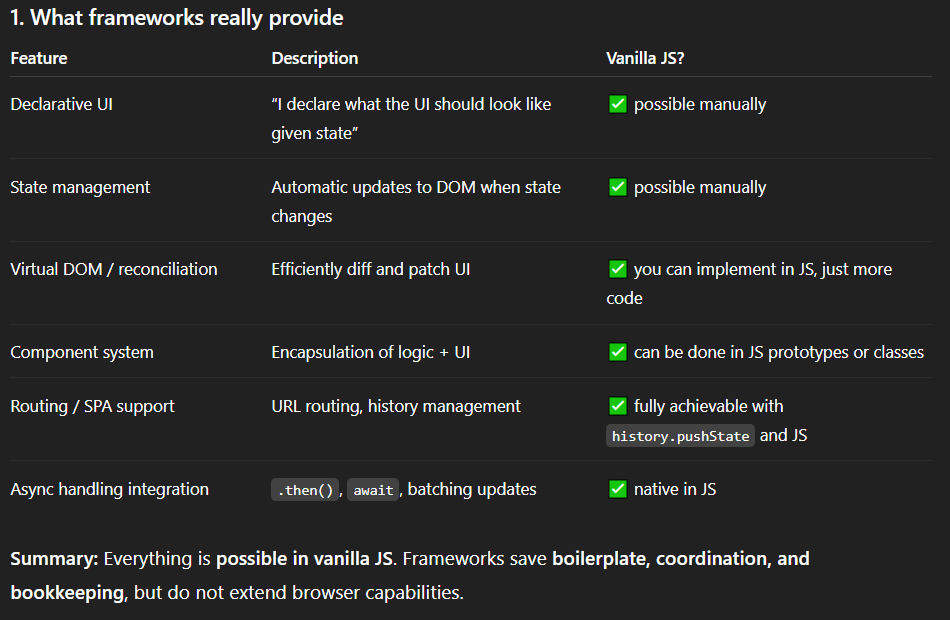950x620 pixels.
Task: Select the 'Async handling integration' feature cell
Action: point(109,489)
